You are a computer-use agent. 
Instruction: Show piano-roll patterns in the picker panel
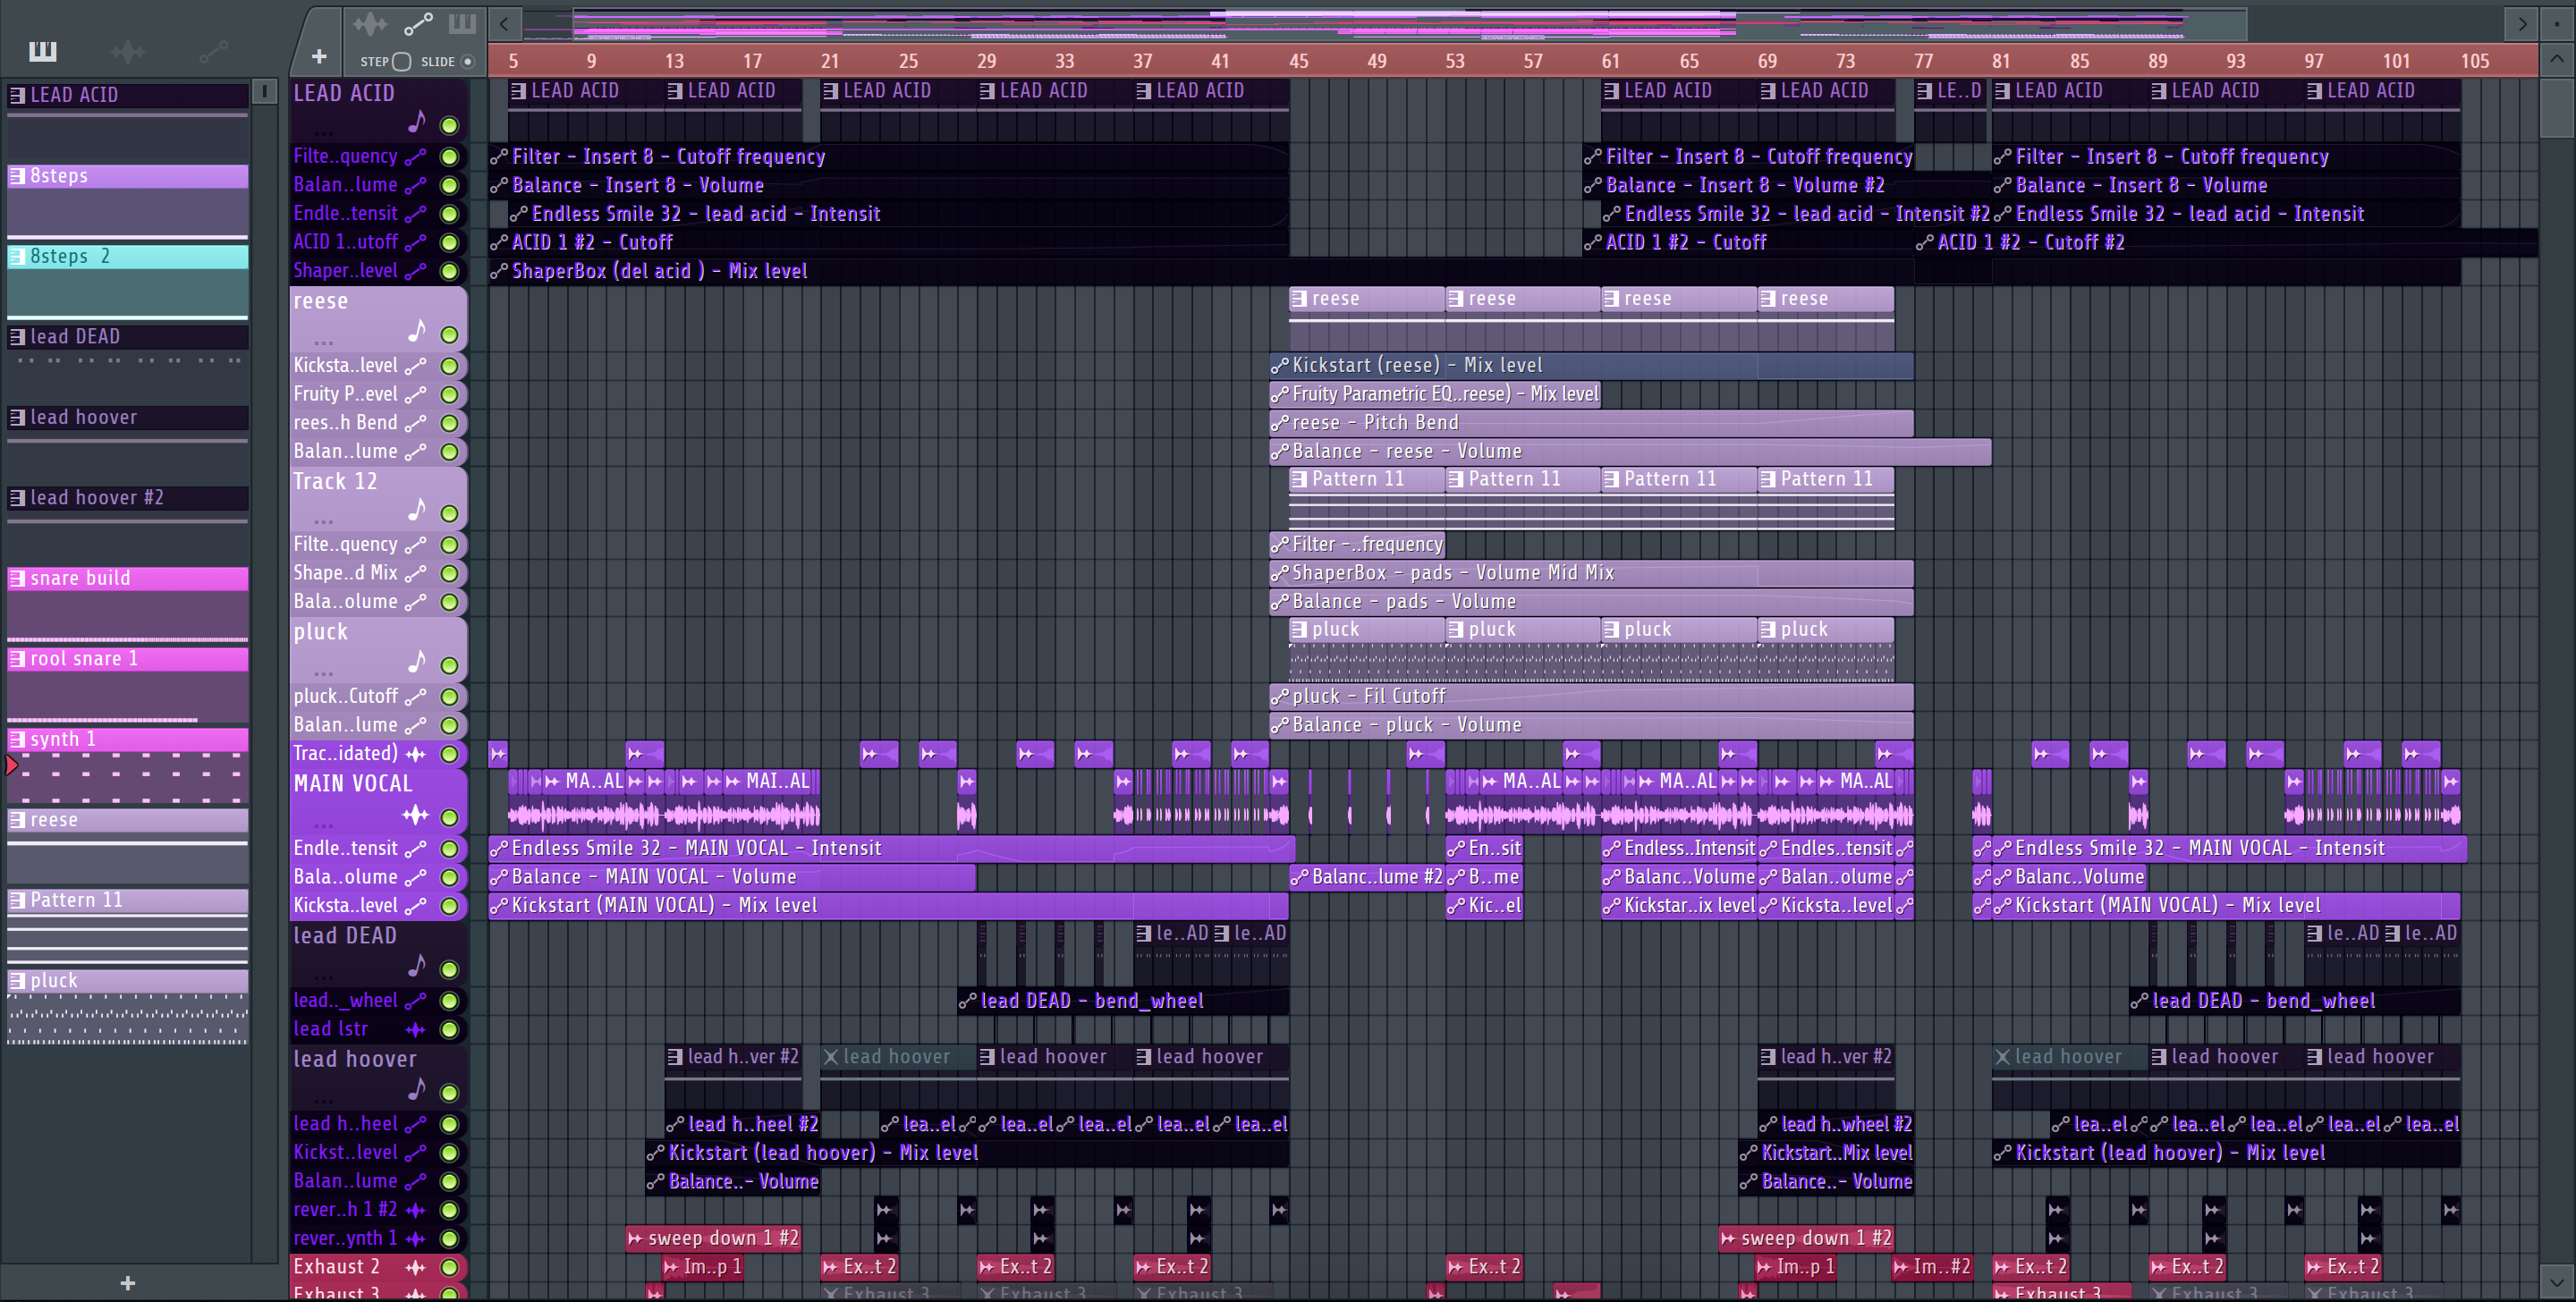pyautogui.click(x=43, y=51)
